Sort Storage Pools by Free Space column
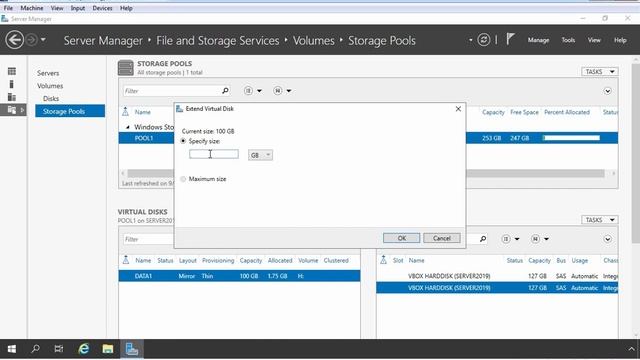The height and width of the screenshot is (360, 640). 524,112
